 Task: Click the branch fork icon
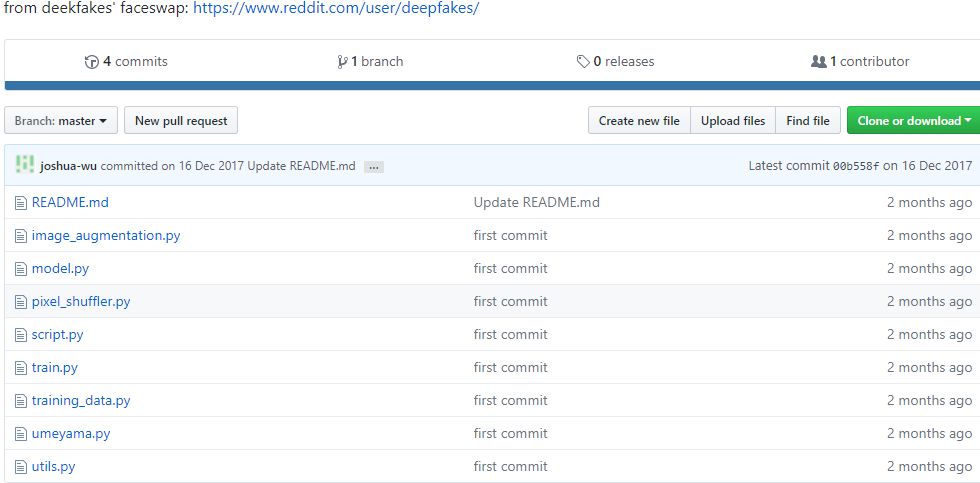[342, 62]
